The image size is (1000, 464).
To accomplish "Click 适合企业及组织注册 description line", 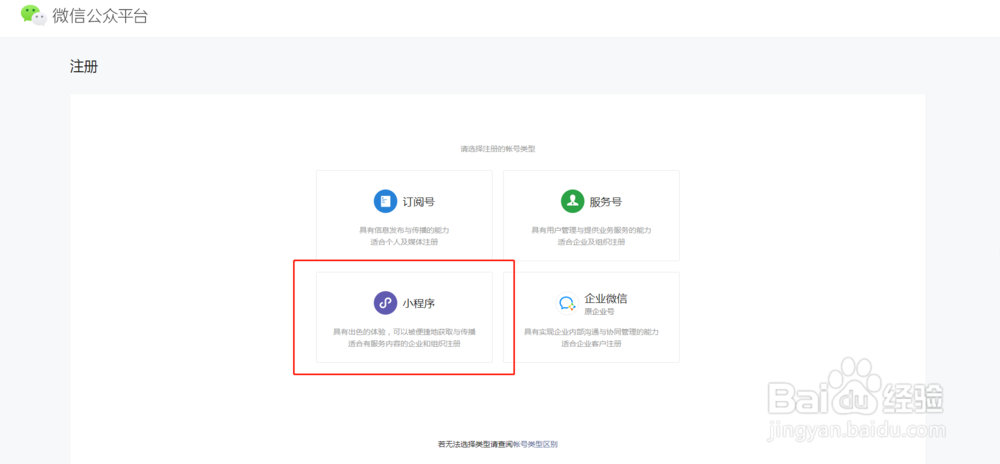I will coord(591,242).
